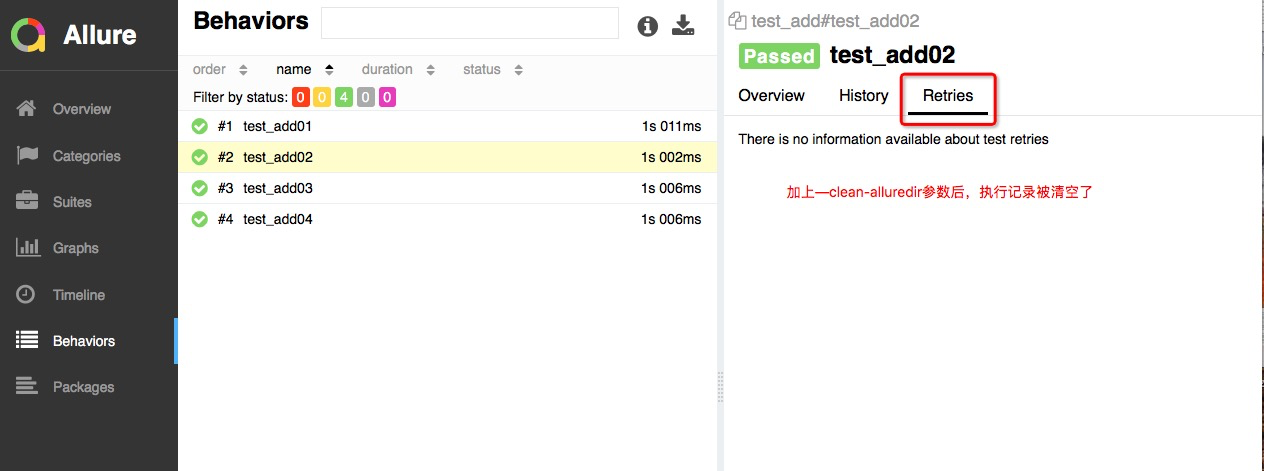Click the Graphs bar chart icon
1264x471 pixels.
click(27, 247)
